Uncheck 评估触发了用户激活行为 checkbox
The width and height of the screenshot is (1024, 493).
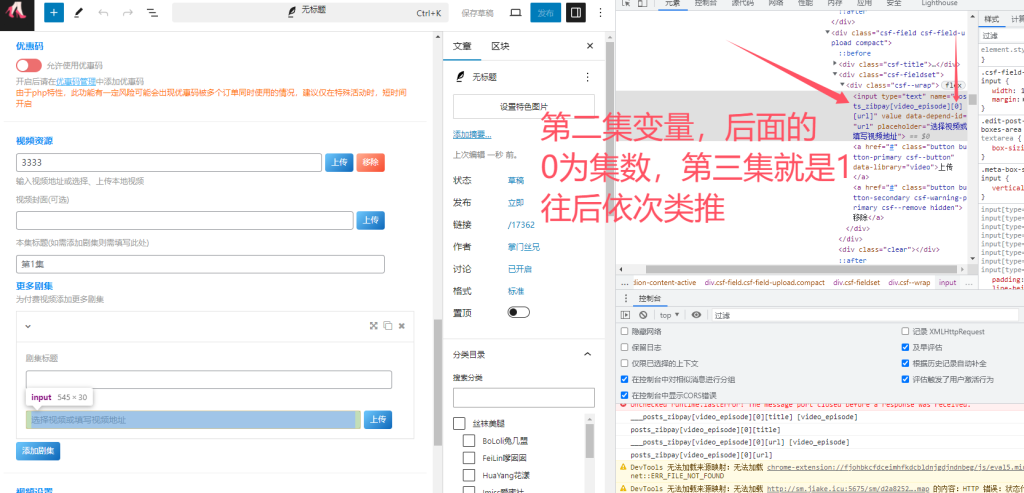coord(905,379)
